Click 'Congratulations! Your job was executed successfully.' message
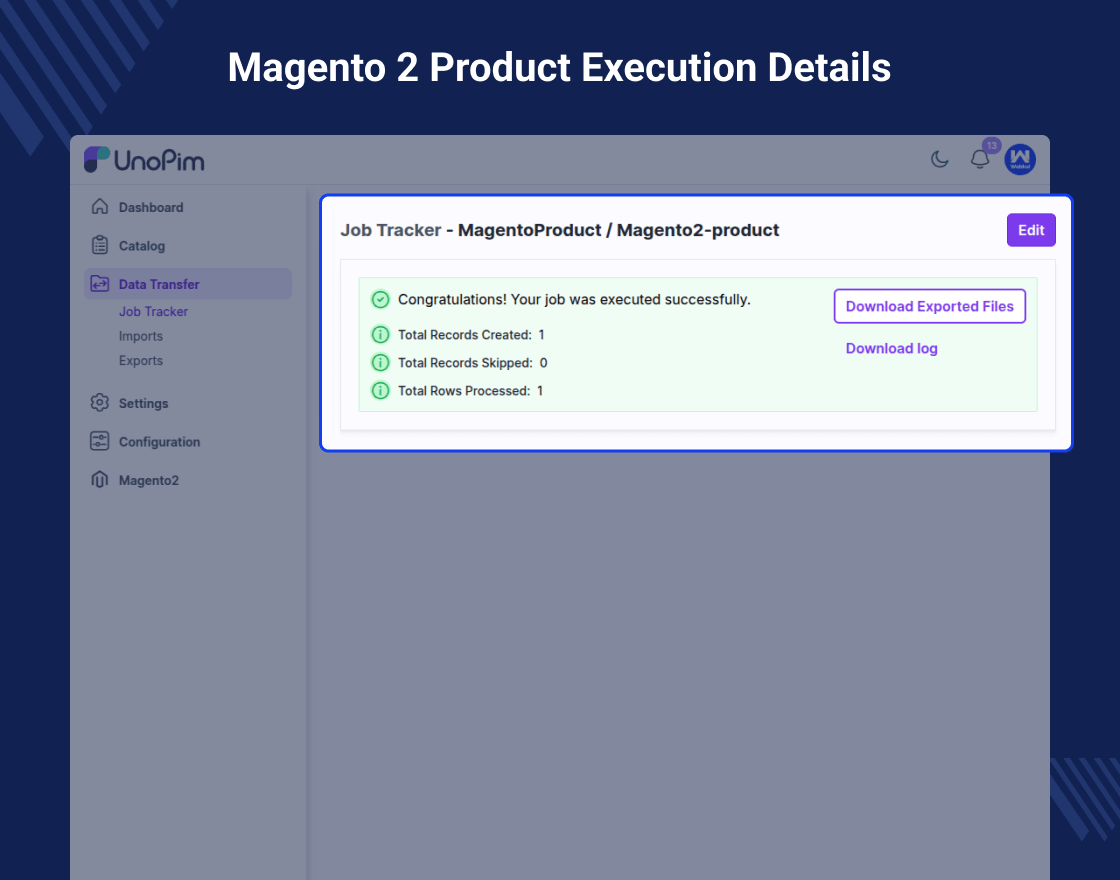The width and height of the screenshot is (1120, 880). [574, 299]
